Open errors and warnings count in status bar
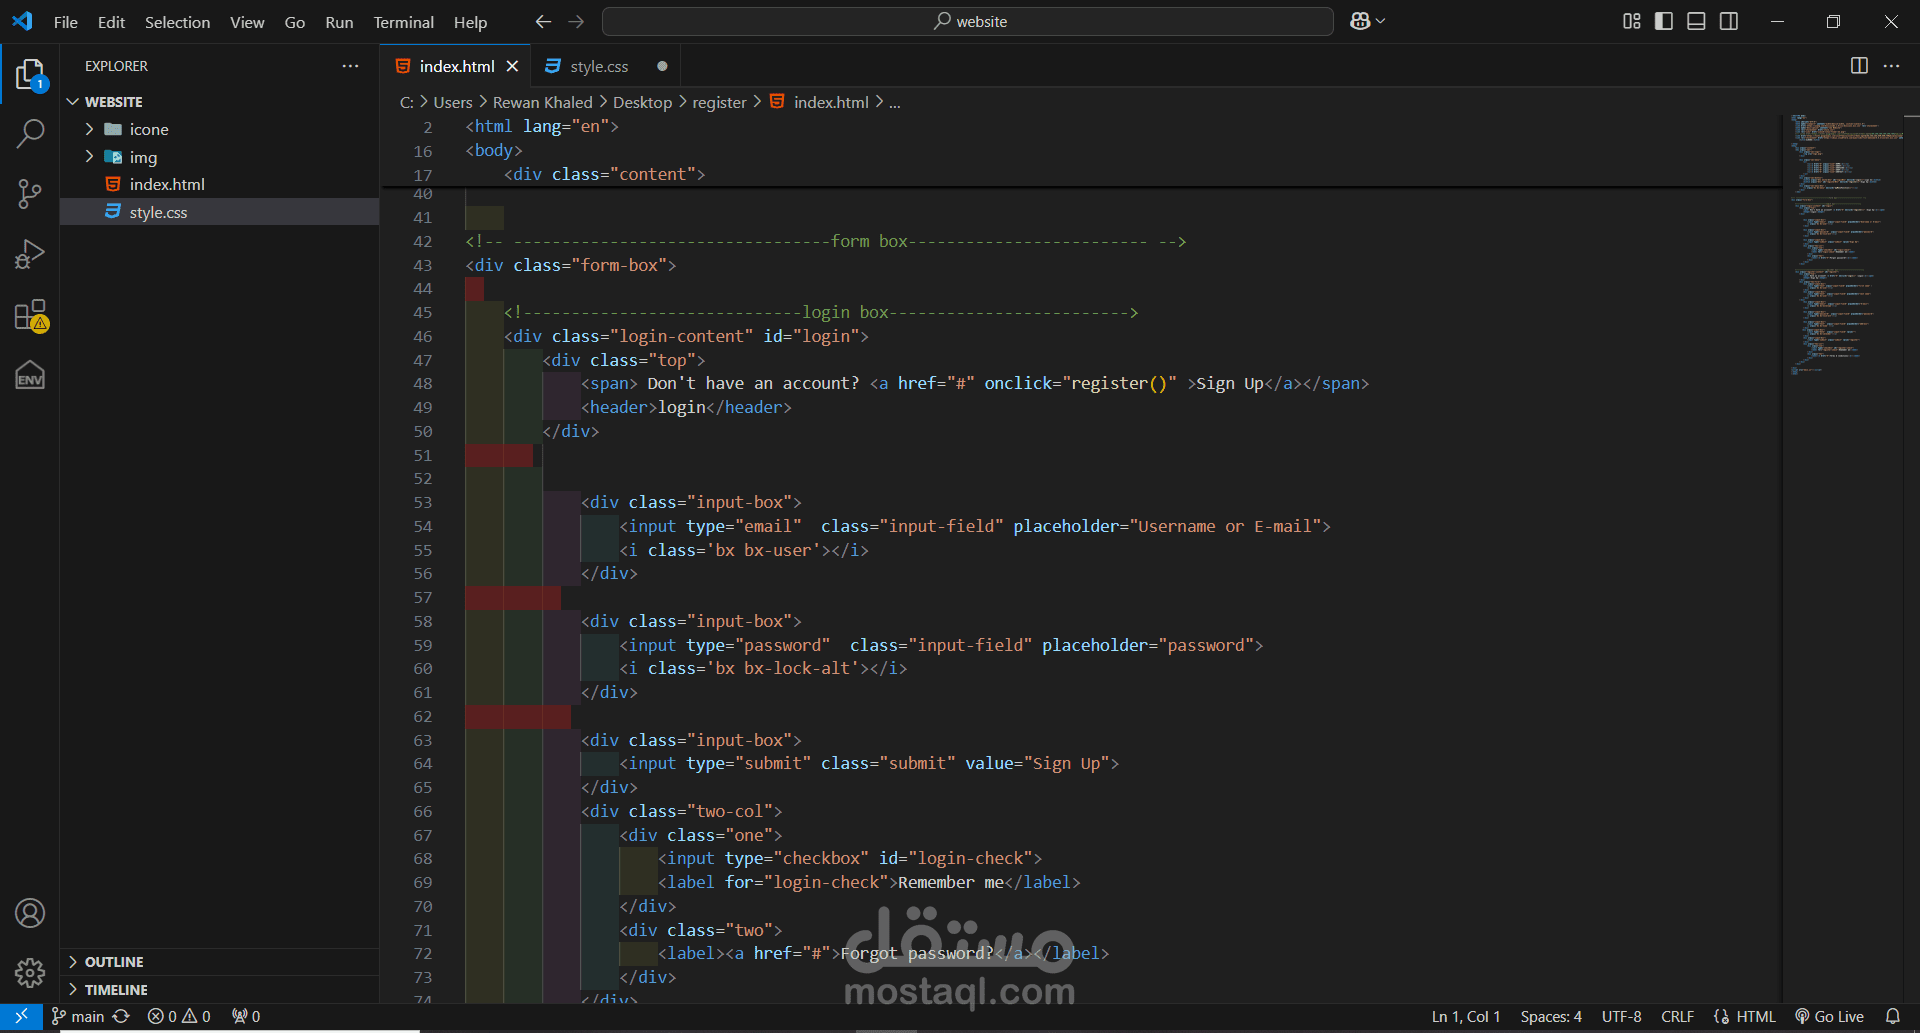1920x1033 pixels. (x=179, y=1016)
